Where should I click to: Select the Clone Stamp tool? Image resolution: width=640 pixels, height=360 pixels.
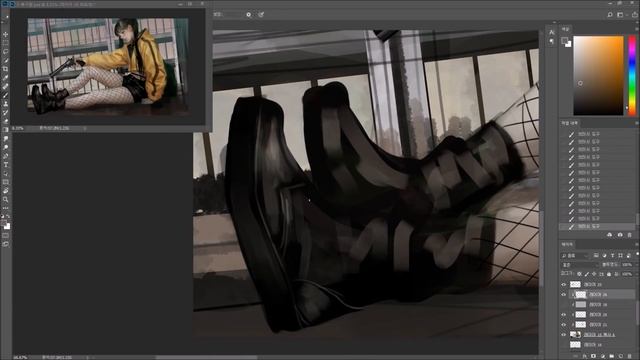(x=5, y=104)
